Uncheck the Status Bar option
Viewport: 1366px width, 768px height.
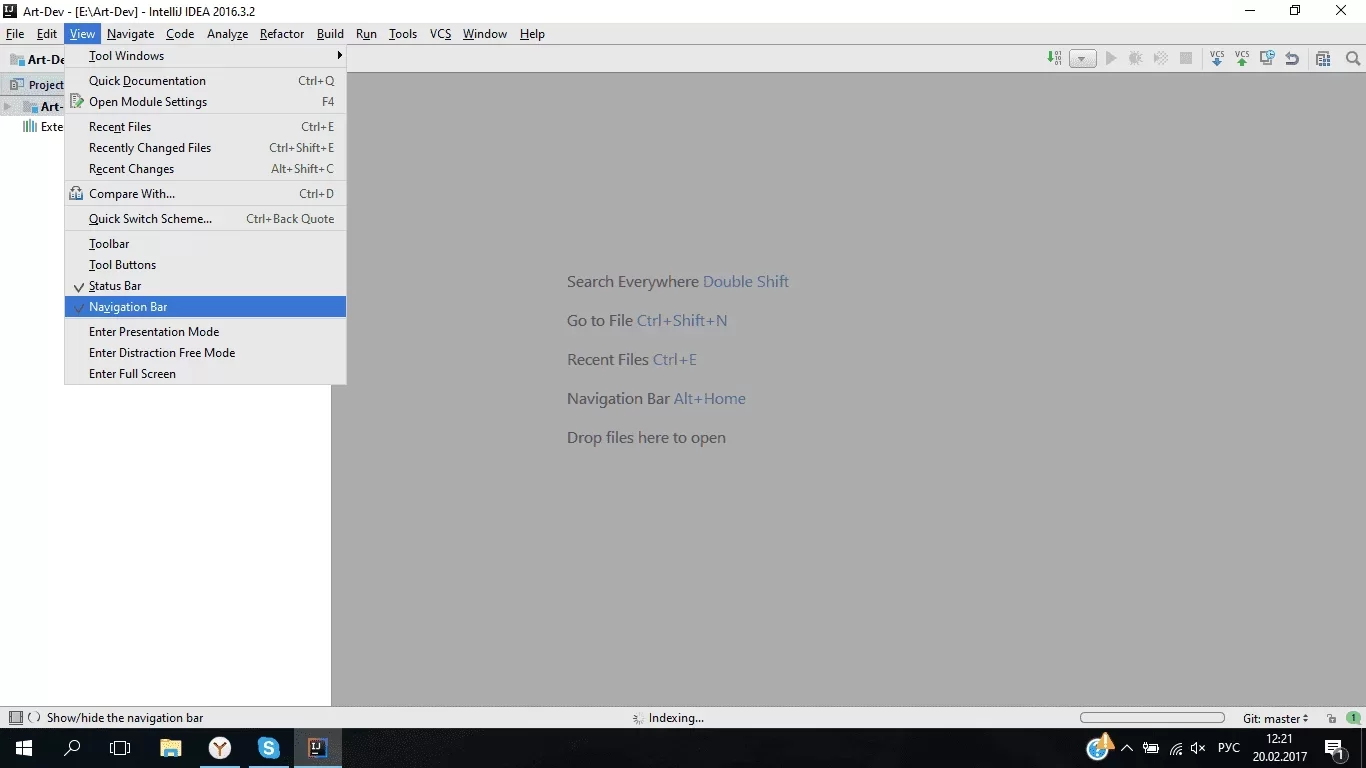pyautogui.click(x=205, y=286)
